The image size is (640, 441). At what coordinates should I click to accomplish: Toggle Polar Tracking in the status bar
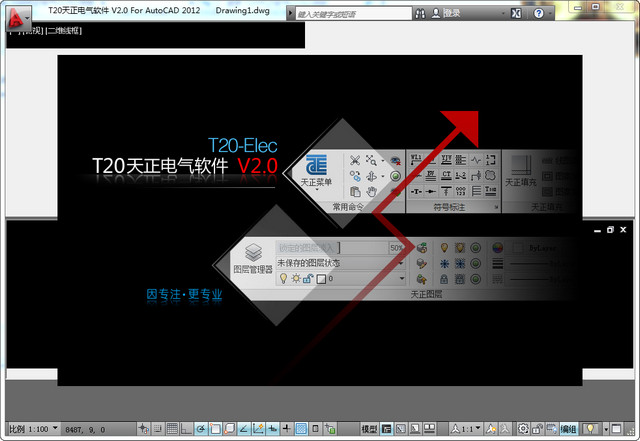[201, 428]
